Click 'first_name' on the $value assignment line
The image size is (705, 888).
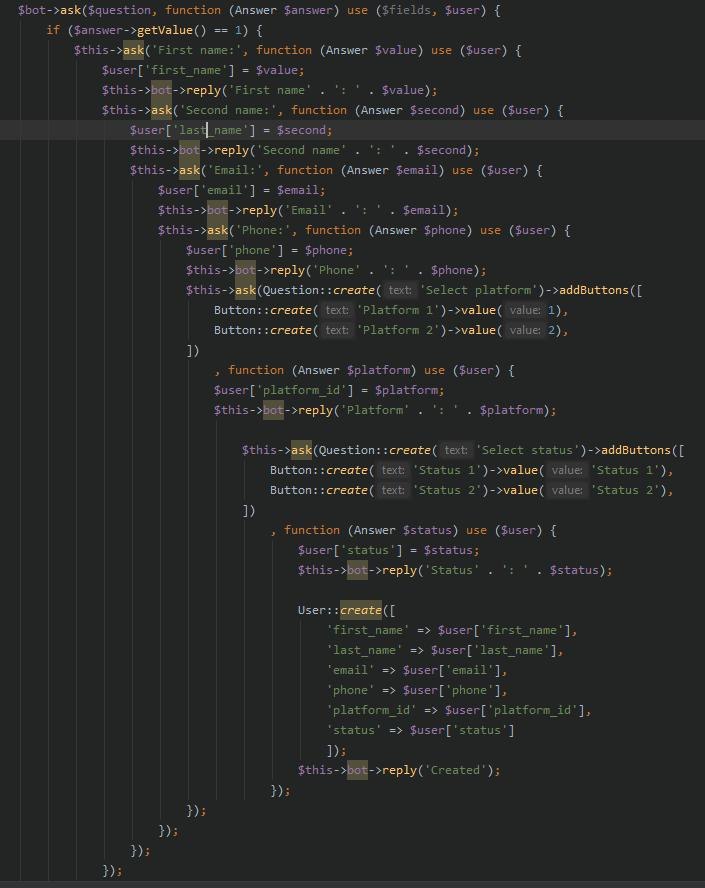pos(186,70)
